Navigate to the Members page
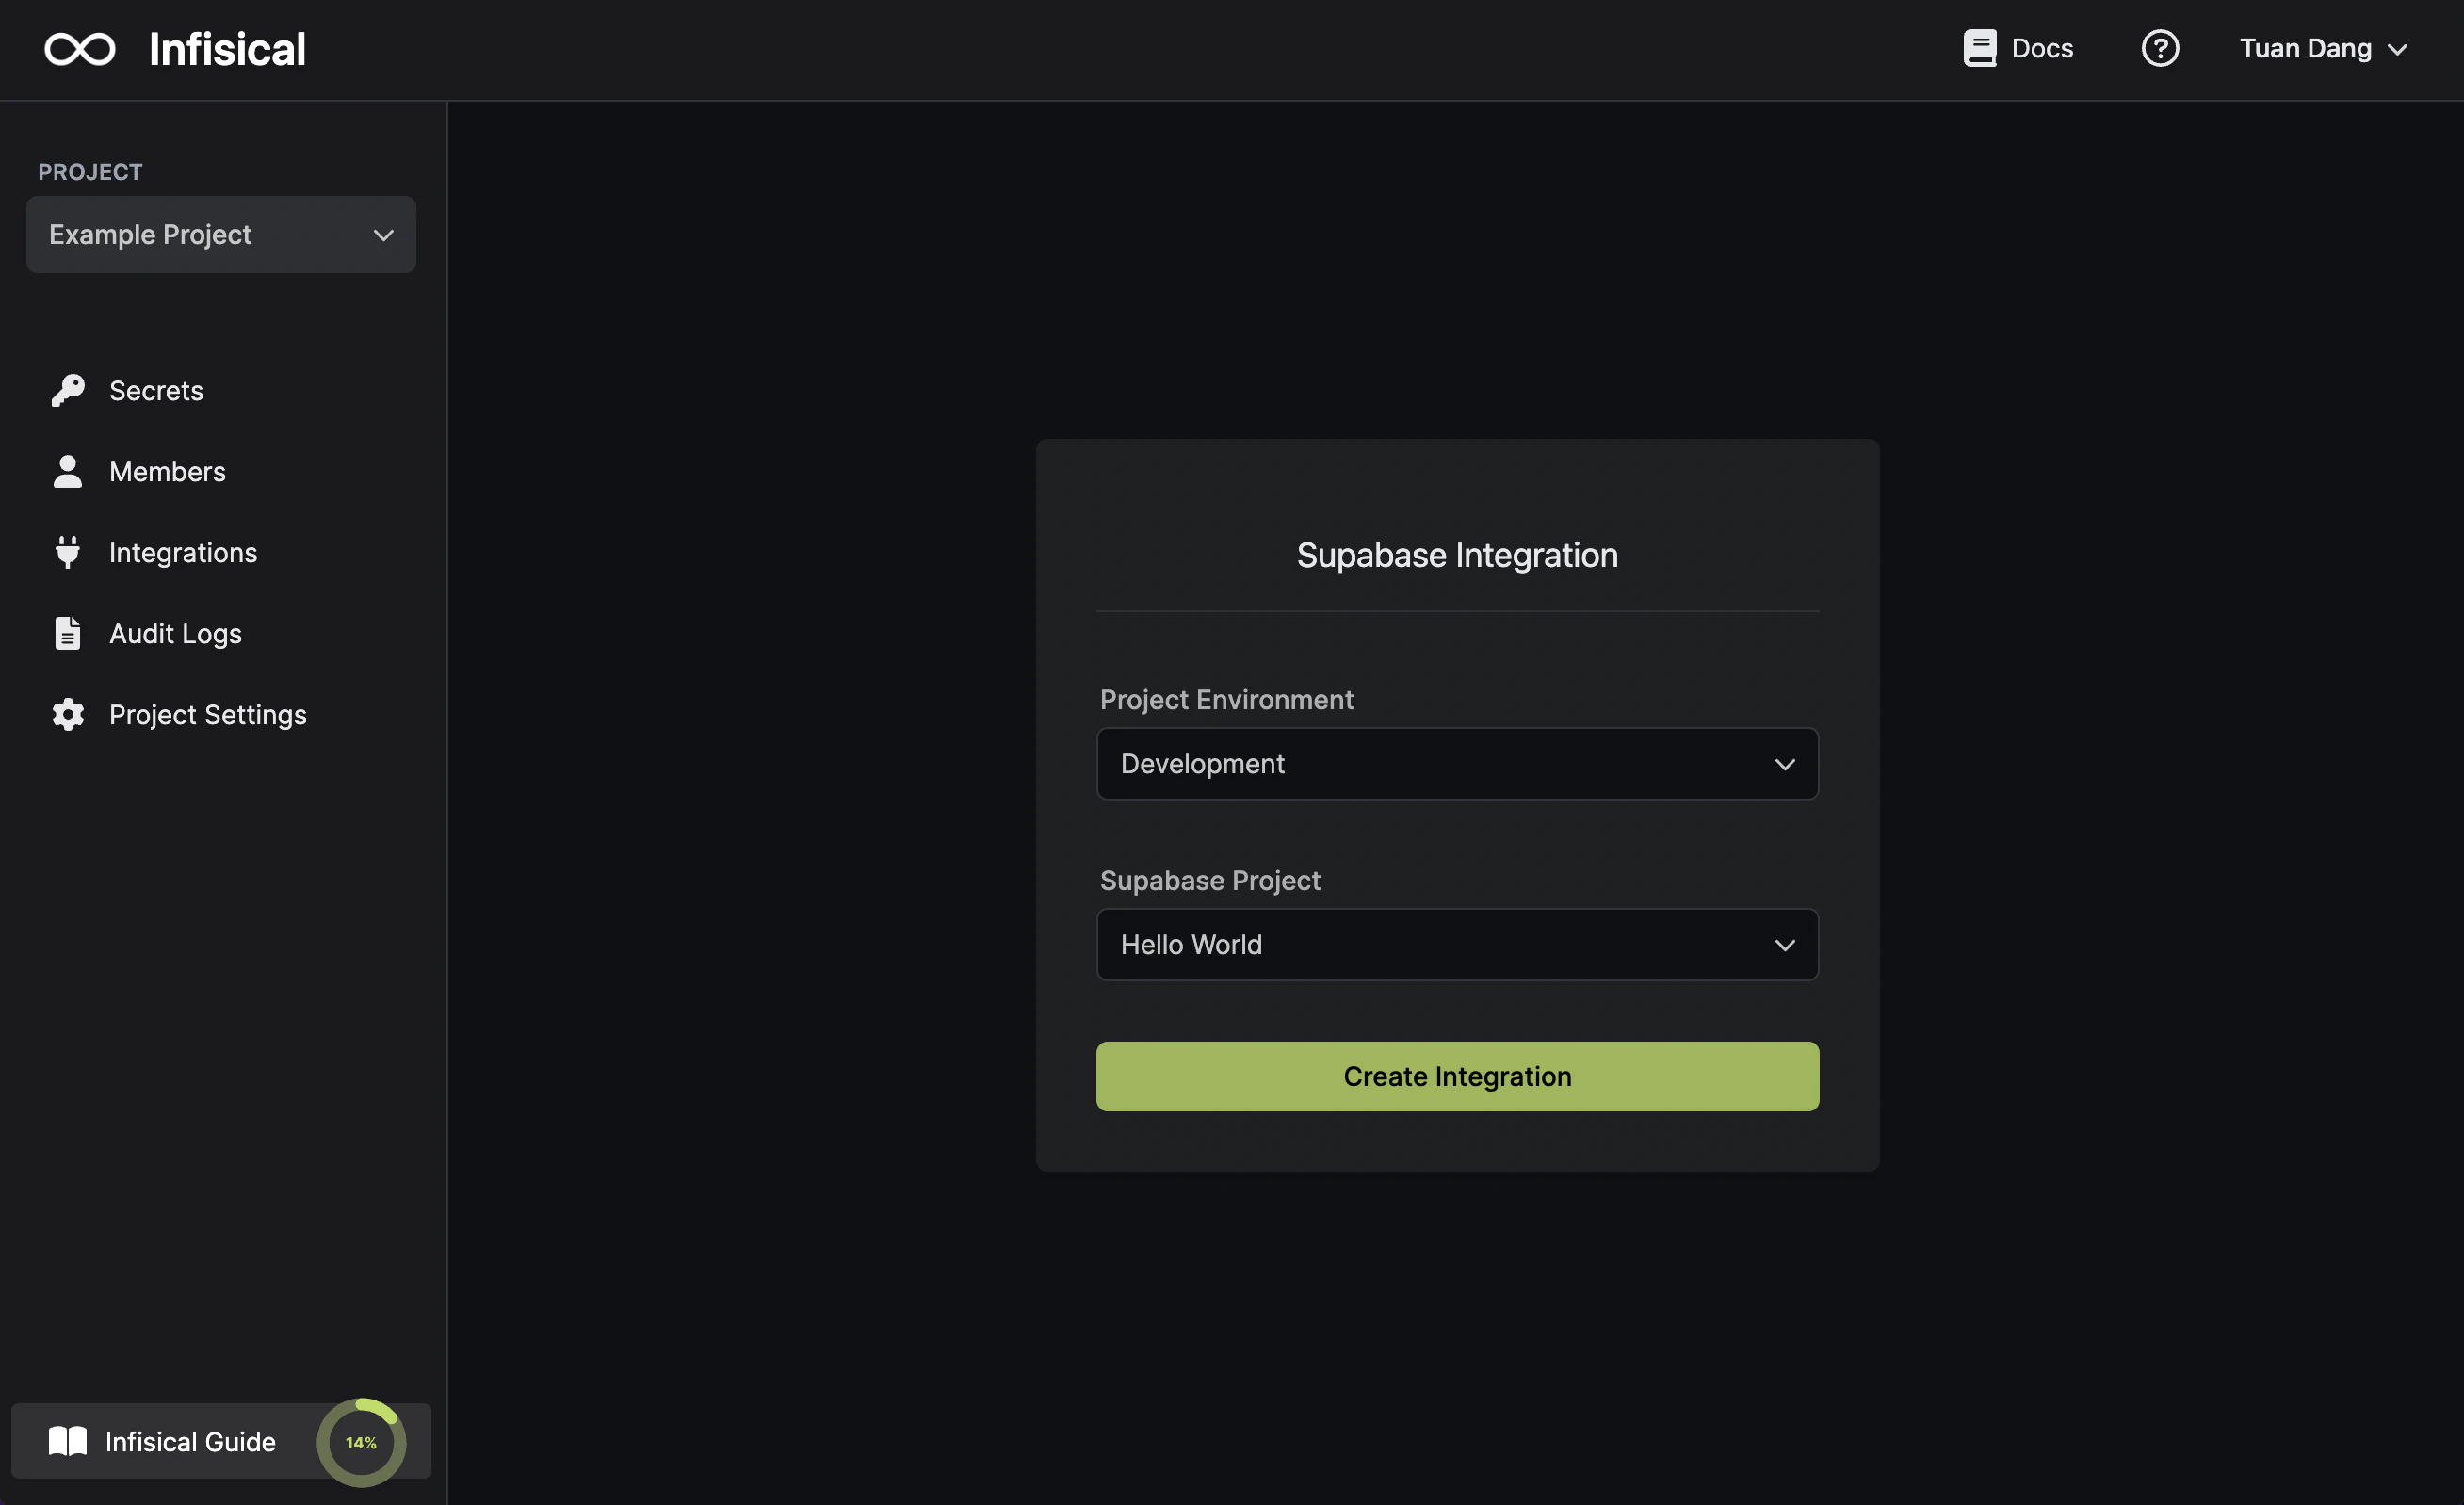The height and width of the screenshot is (1505, 2464). tap(167, 471)
